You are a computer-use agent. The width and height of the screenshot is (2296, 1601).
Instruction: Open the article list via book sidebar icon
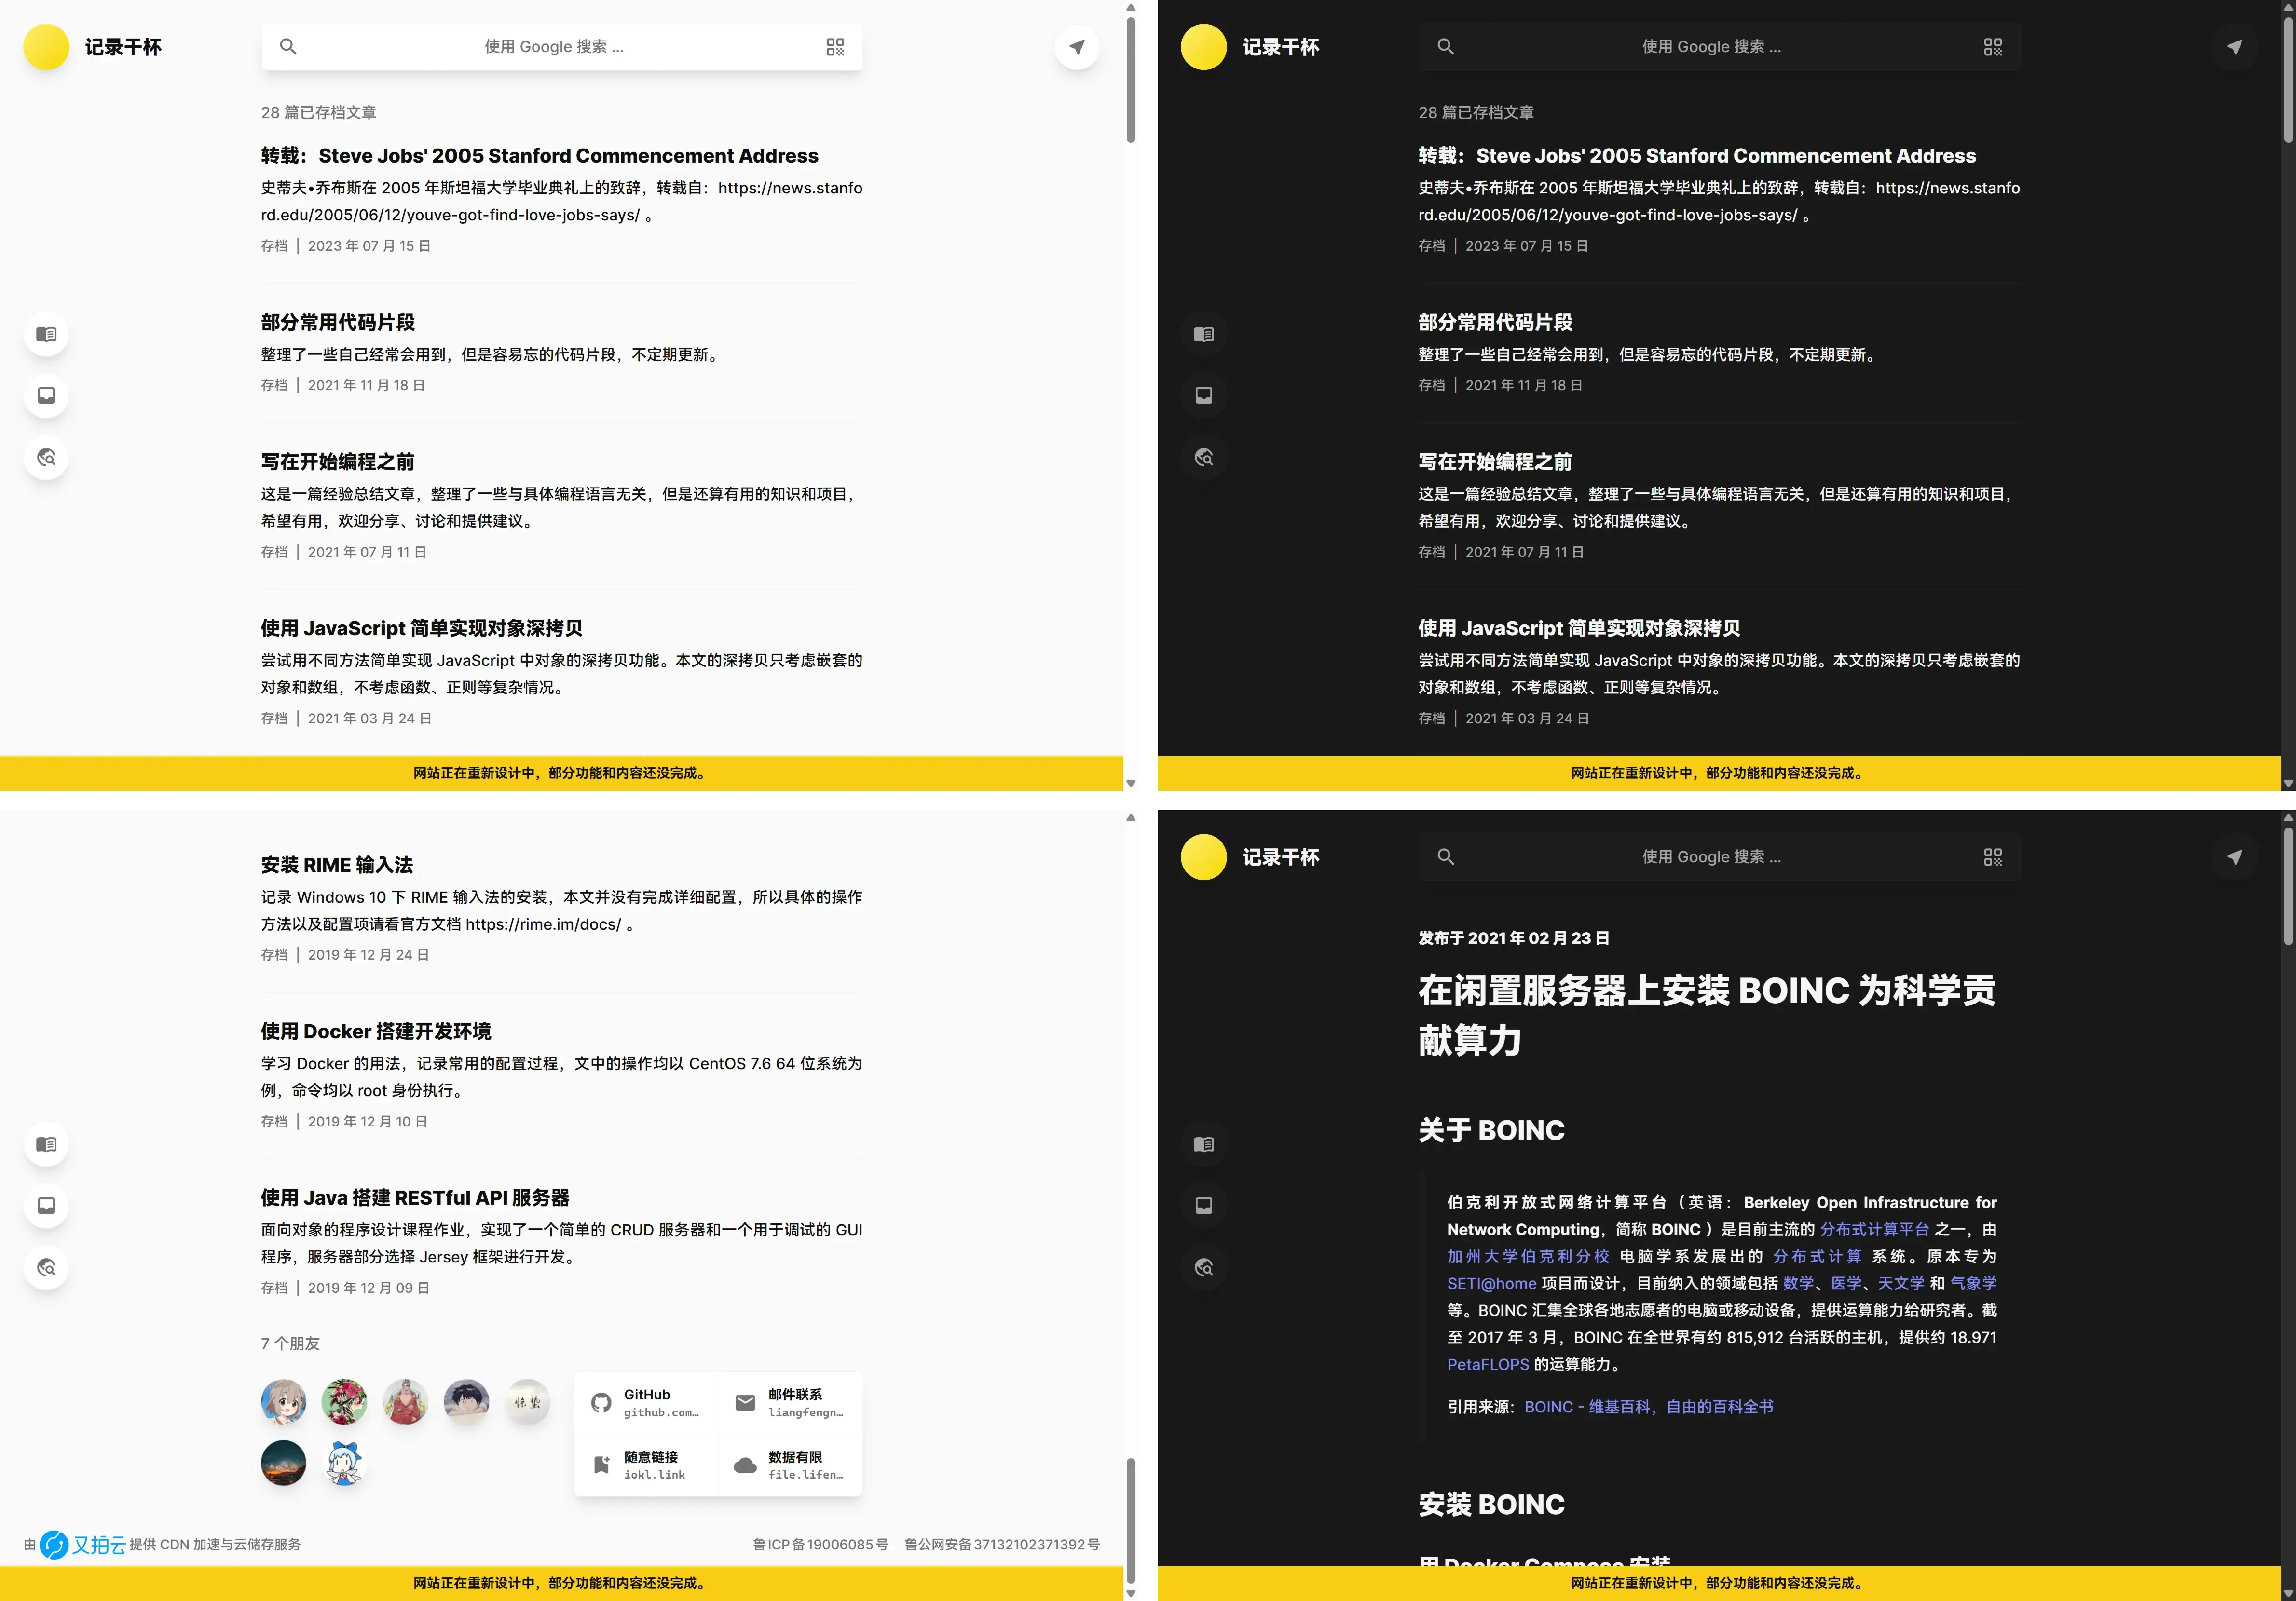pos(46,334)
